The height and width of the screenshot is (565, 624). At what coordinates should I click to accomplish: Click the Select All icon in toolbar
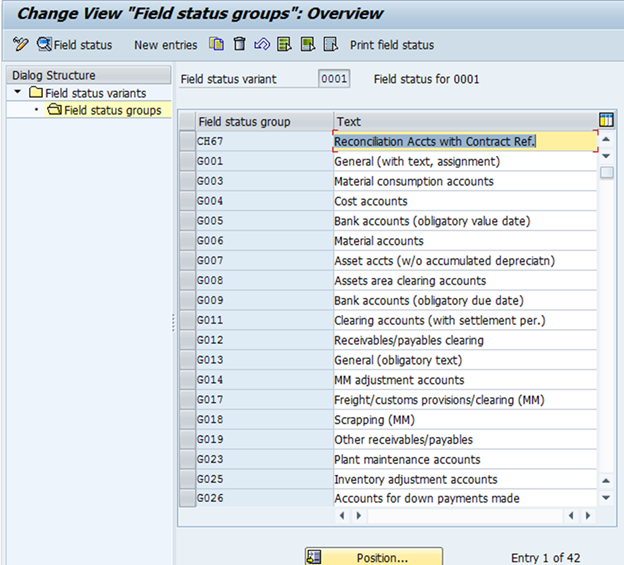285,44
